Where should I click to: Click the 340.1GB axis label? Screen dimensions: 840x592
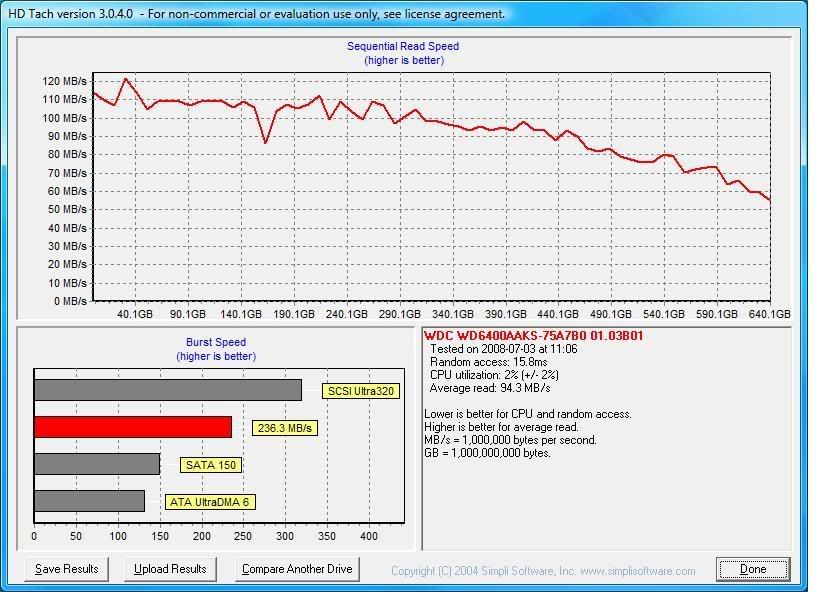point(453,314)
